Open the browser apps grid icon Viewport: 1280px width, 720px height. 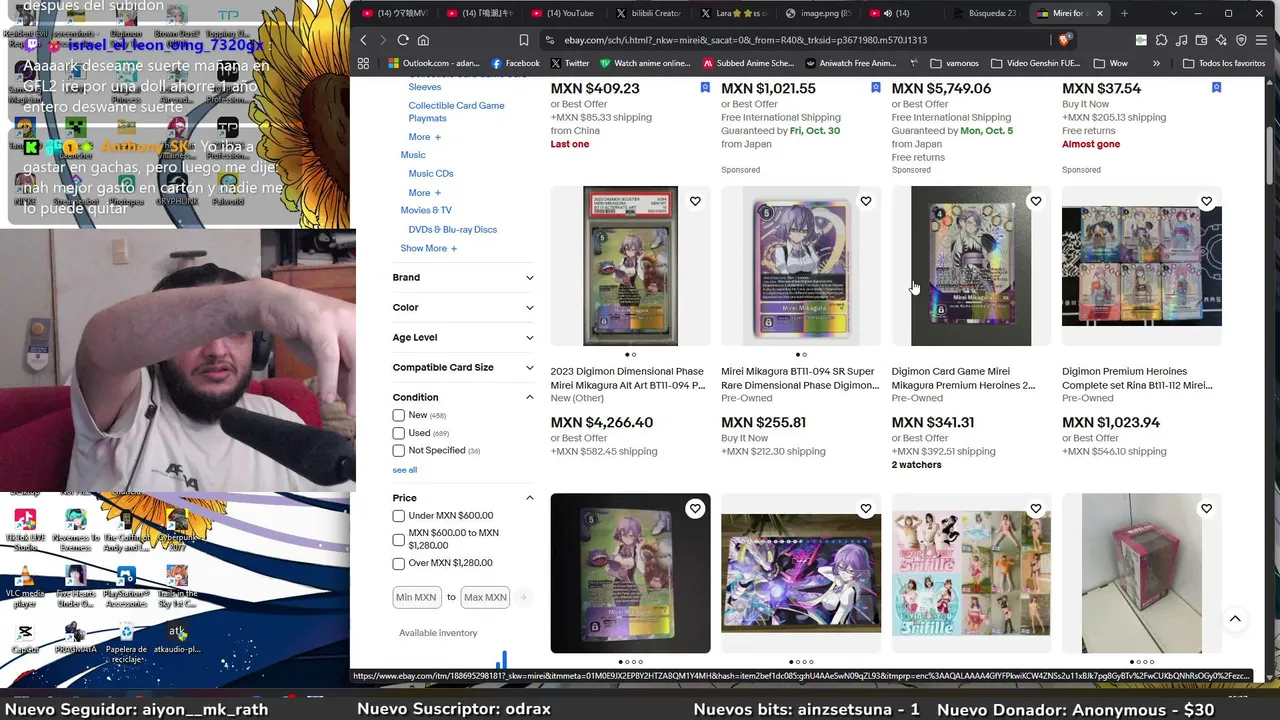363,63
